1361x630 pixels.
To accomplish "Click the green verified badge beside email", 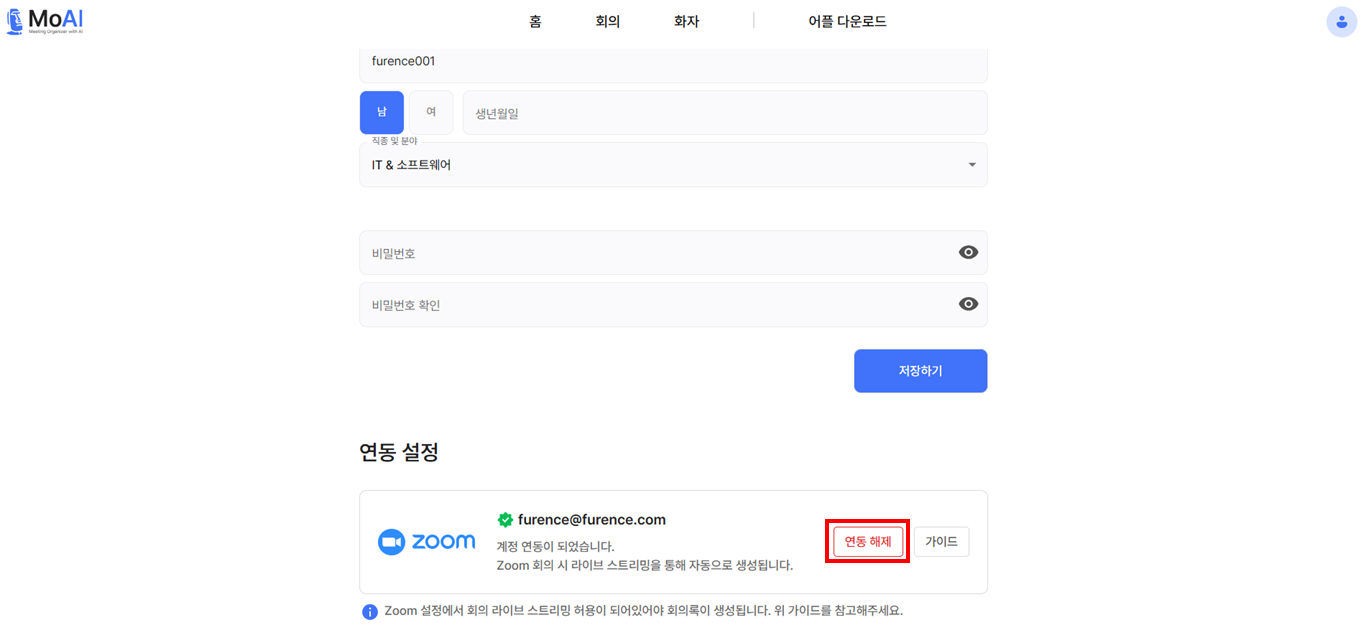I will tap(505, 520).
